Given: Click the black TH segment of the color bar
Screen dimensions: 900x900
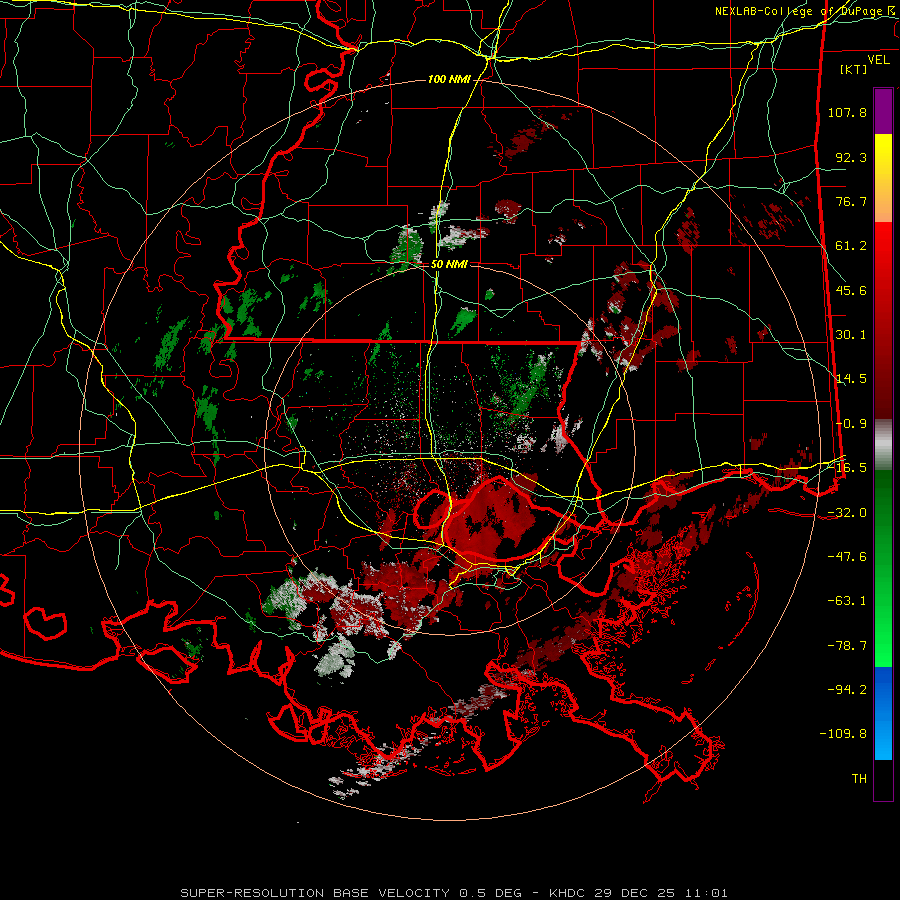Looking at the screenshot, I should click(x=883, y=779).
